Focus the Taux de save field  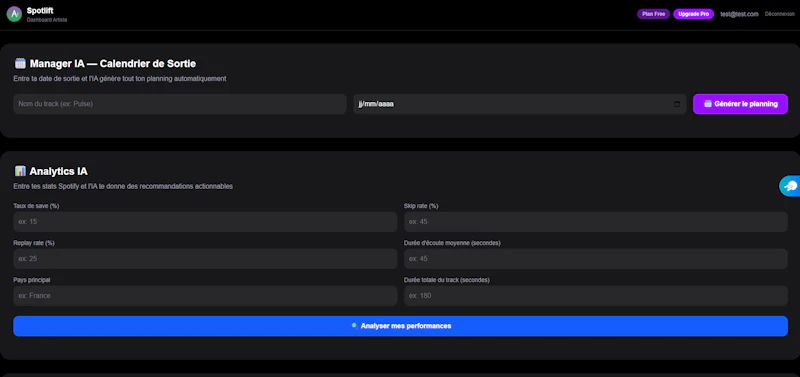click(205, 222)
